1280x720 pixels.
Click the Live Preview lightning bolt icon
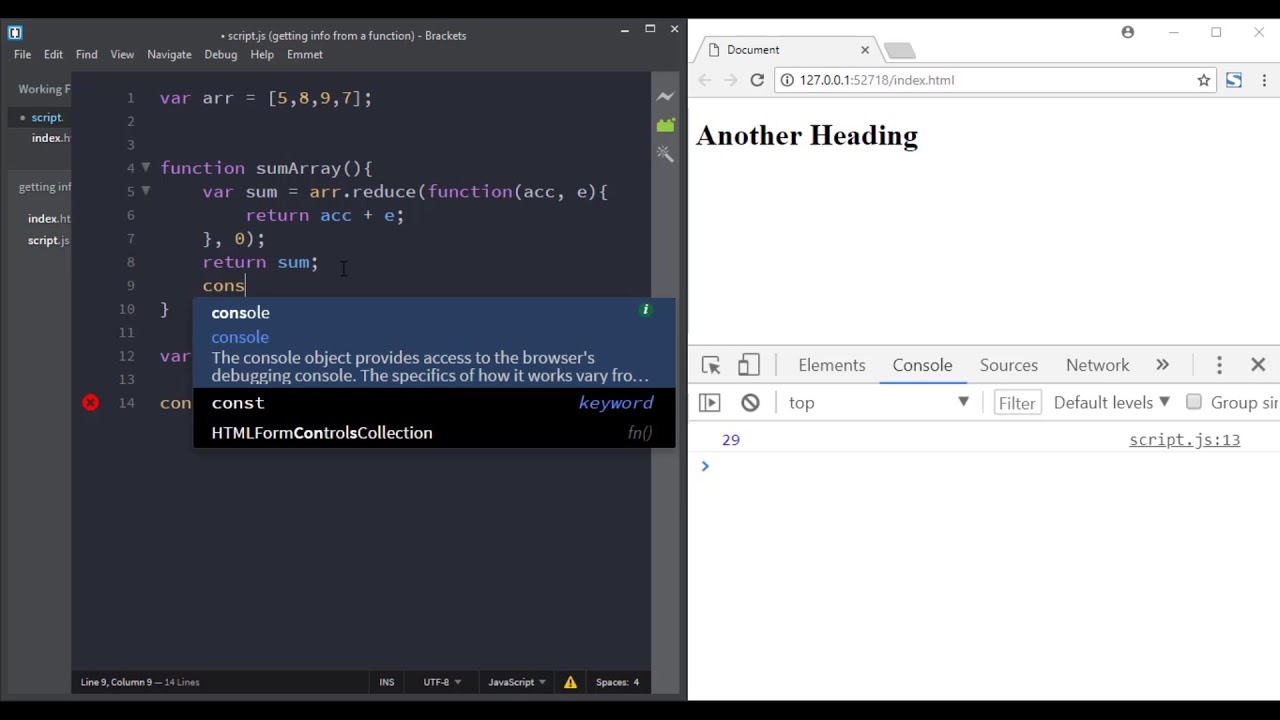665,97
